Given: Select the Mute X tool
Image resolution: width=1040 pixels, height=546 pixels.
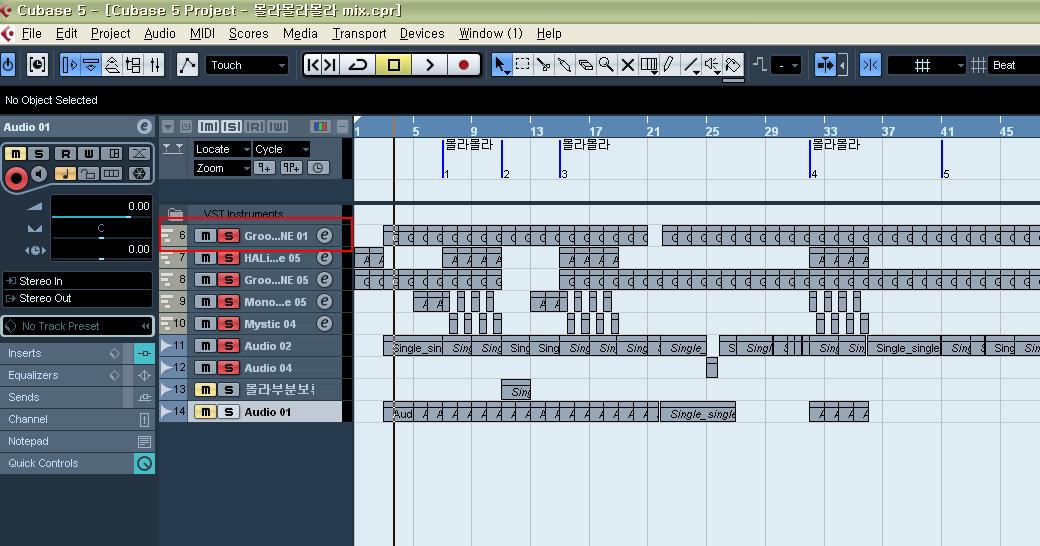Looking at the screenshot, I should tap(627, 65).
